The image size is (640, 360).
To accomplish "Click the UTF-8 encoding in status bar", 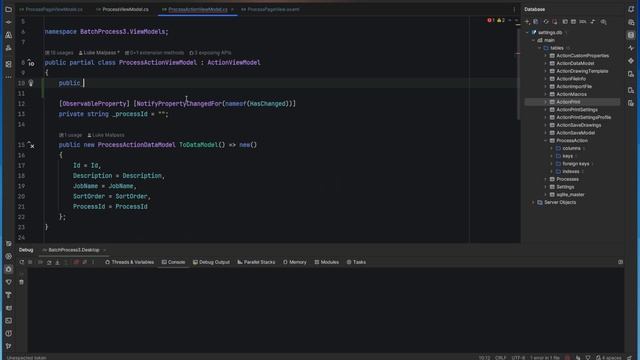I will (x=518, y=358).
